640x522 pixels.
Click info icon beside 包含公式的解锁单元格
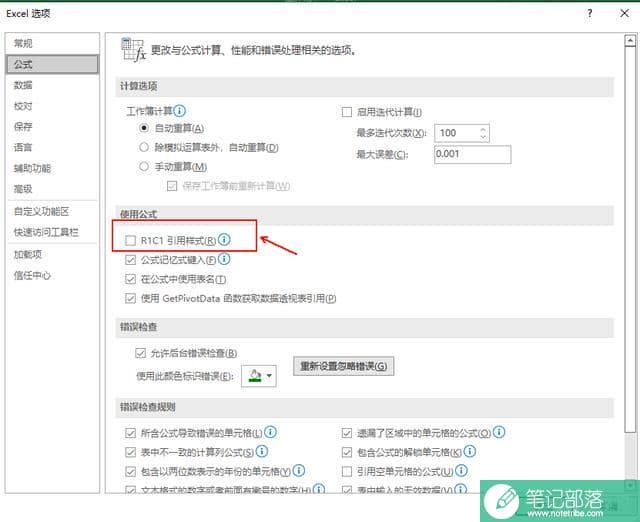click(x=470, y=451)
